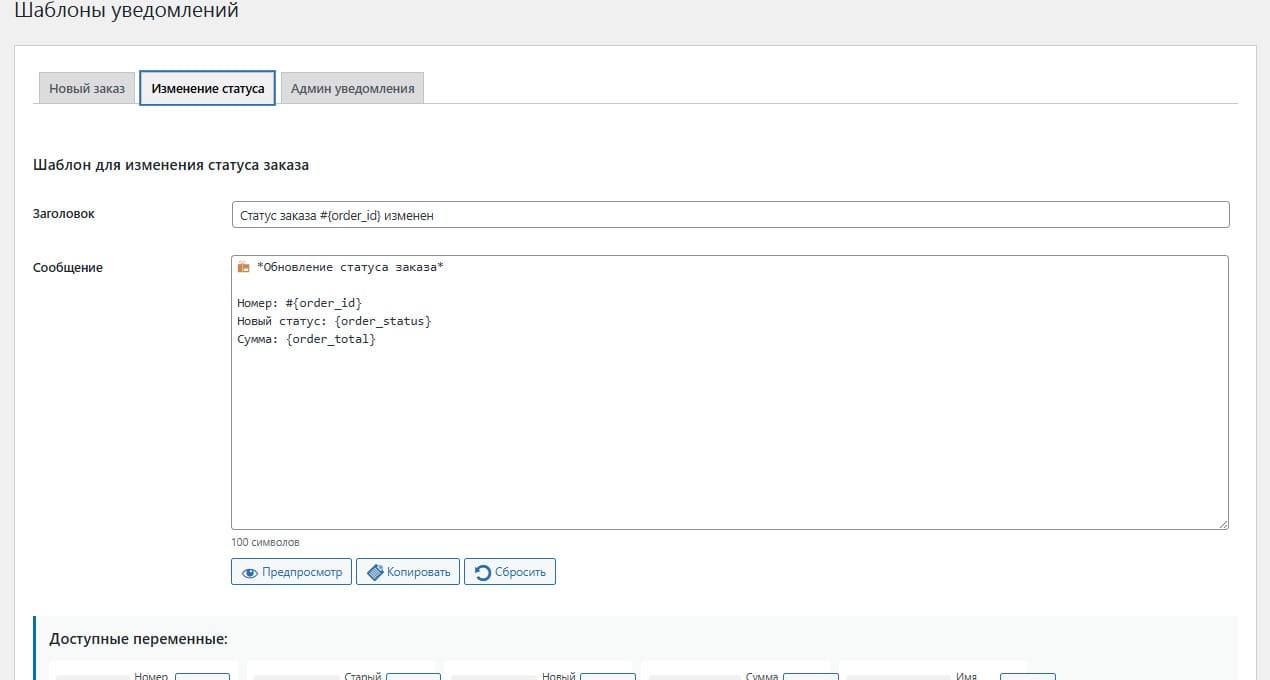Click the Сообщение field label
The width and height of the screenshot is (1270, 680).
point(68,267)
